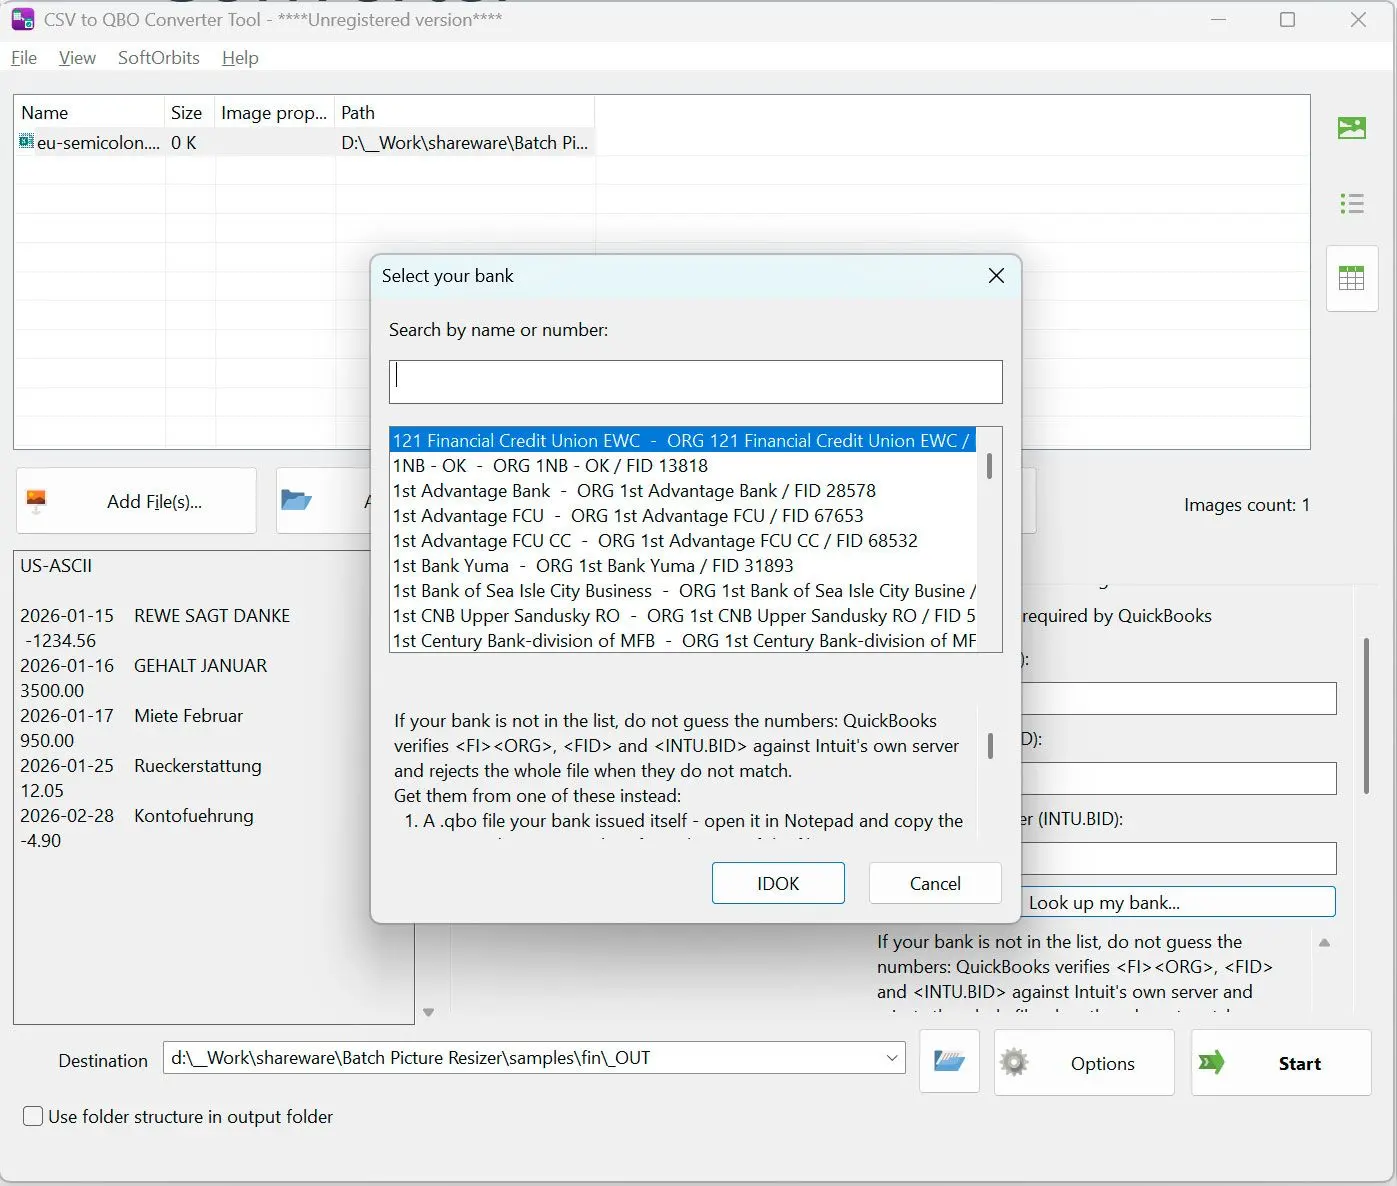Select 1st Bank of Sea Isle City Business
Image resolution: width=1397 pixels, height=1186 pixels.
[683, 591]
